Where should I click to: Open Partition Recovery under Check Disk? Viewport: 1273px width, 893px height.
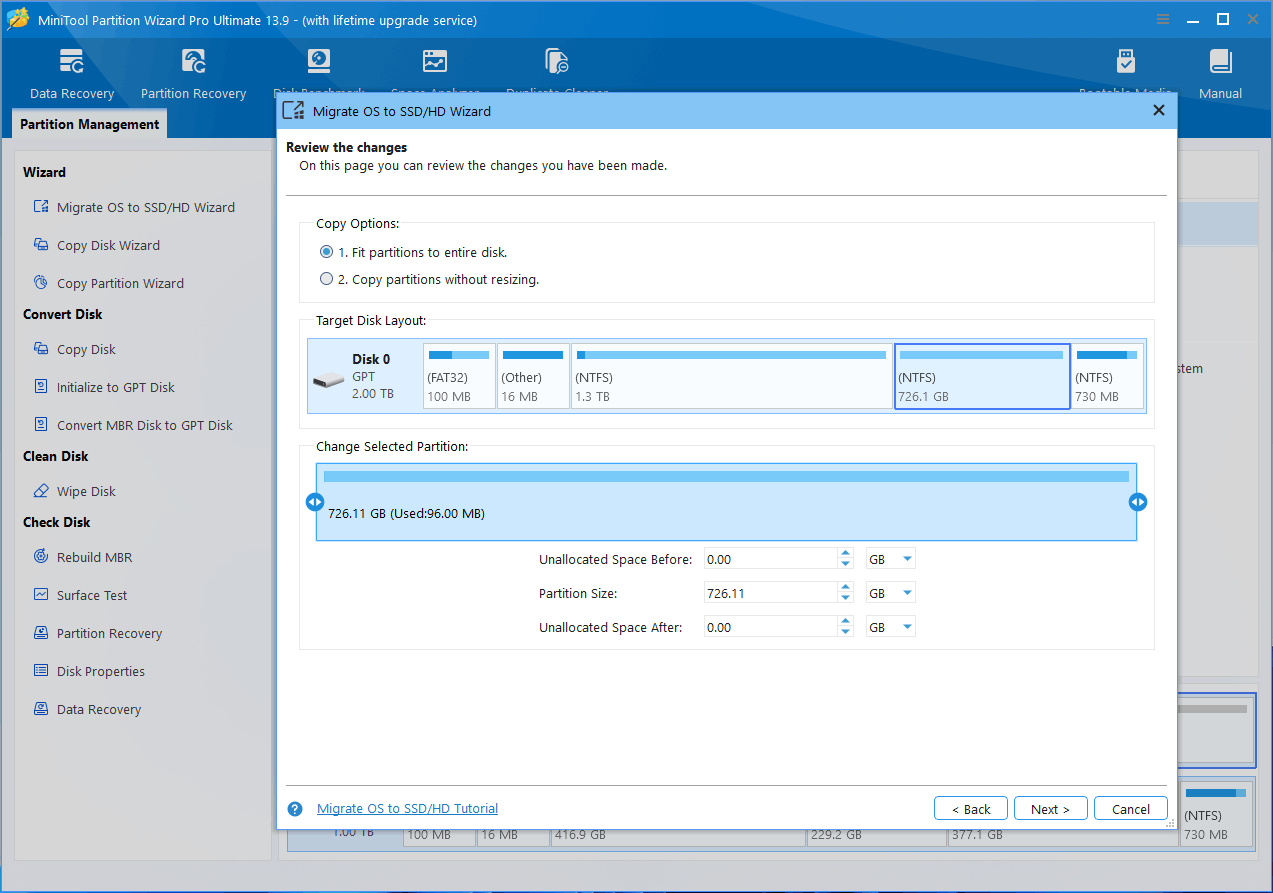pos(97,633)
